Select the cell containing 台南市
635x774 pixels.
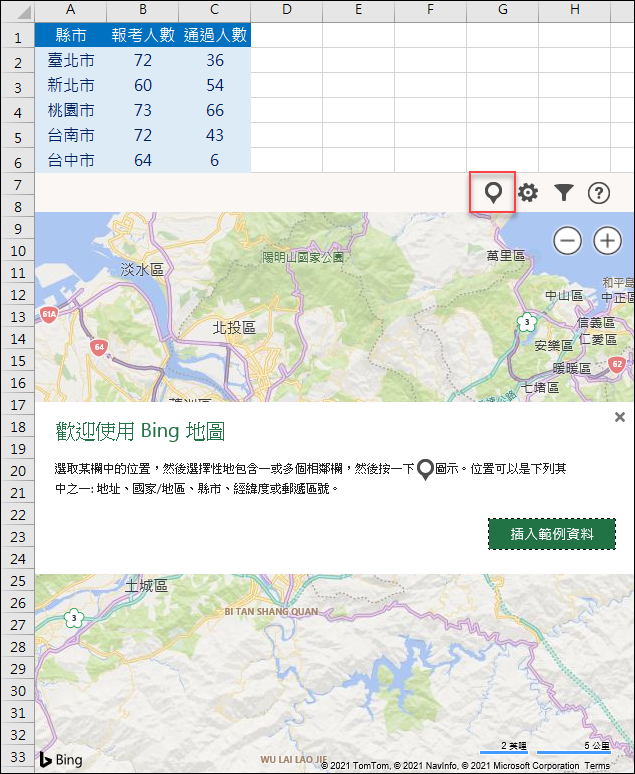point(71,135)
